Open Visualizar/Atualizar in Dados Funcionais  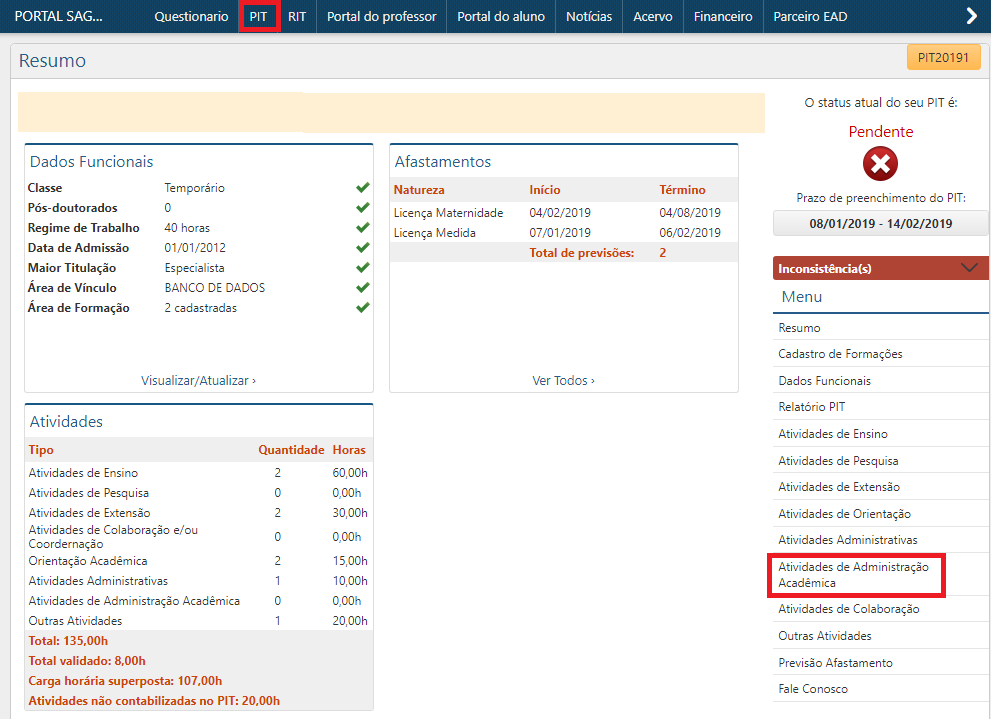[198, 380]
